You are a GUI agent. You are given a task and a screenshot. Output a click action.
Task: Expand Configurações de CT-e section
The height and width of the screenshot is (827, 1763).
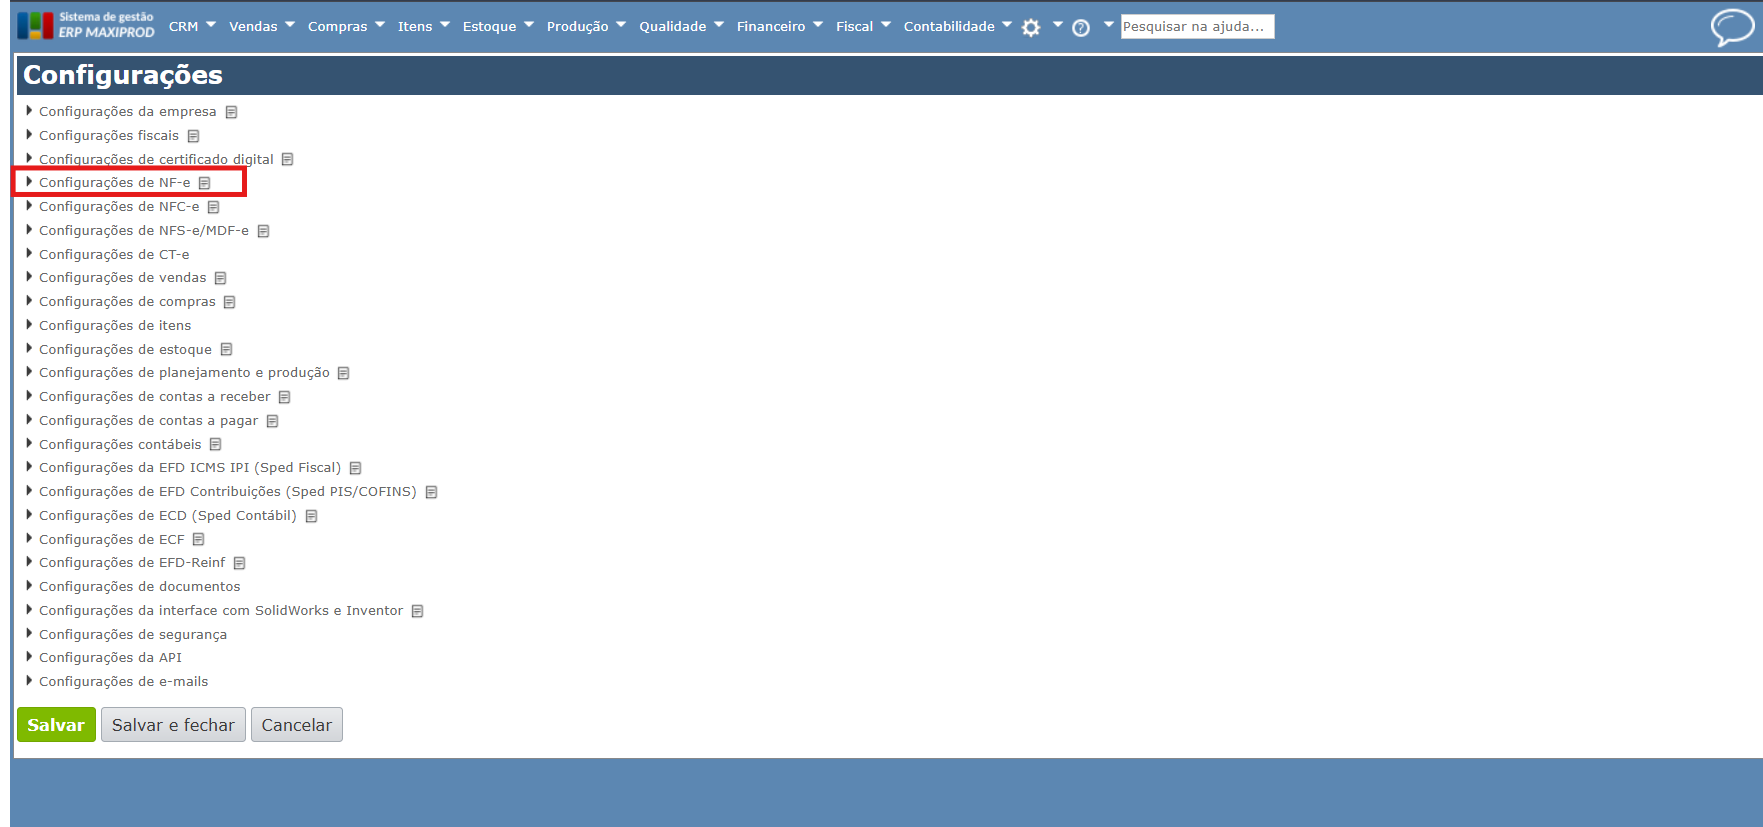pyautogui.click(x=29, y=254)
